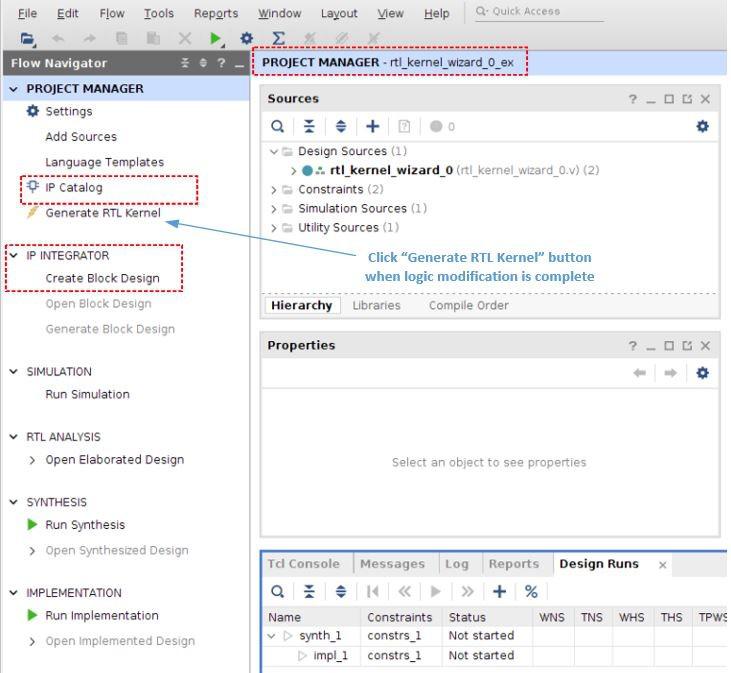Open Language Templates
731x673 pixels.
(104, 162)
